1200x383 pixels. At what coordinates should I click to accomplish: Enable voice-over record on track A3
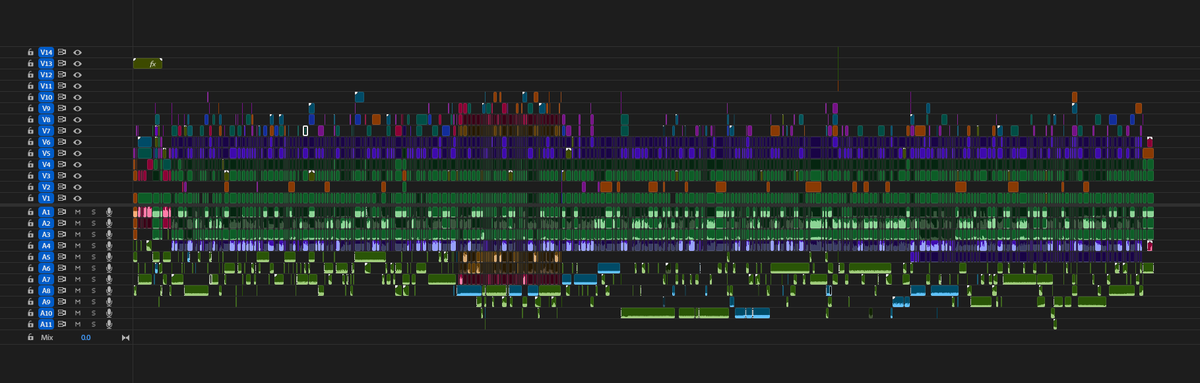point(109,234)
